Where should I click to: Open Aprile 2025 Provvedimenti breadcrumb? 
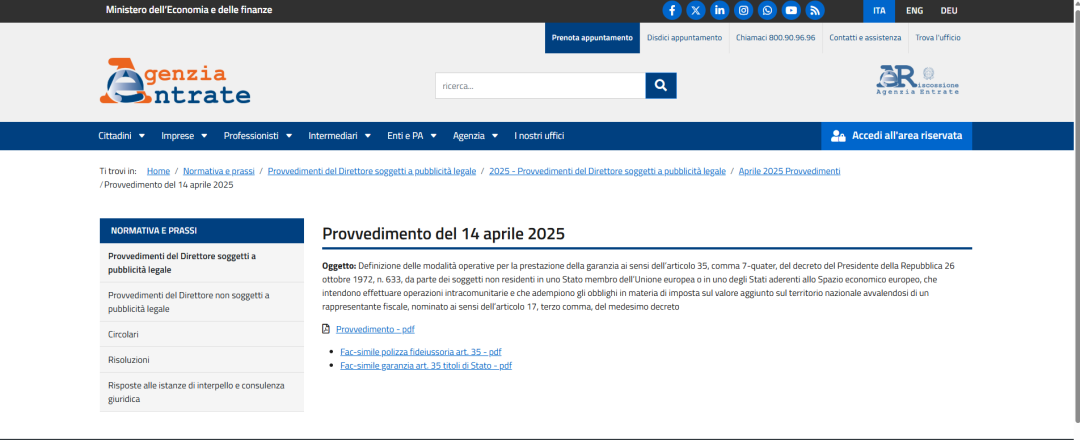(x=789, y=171)
